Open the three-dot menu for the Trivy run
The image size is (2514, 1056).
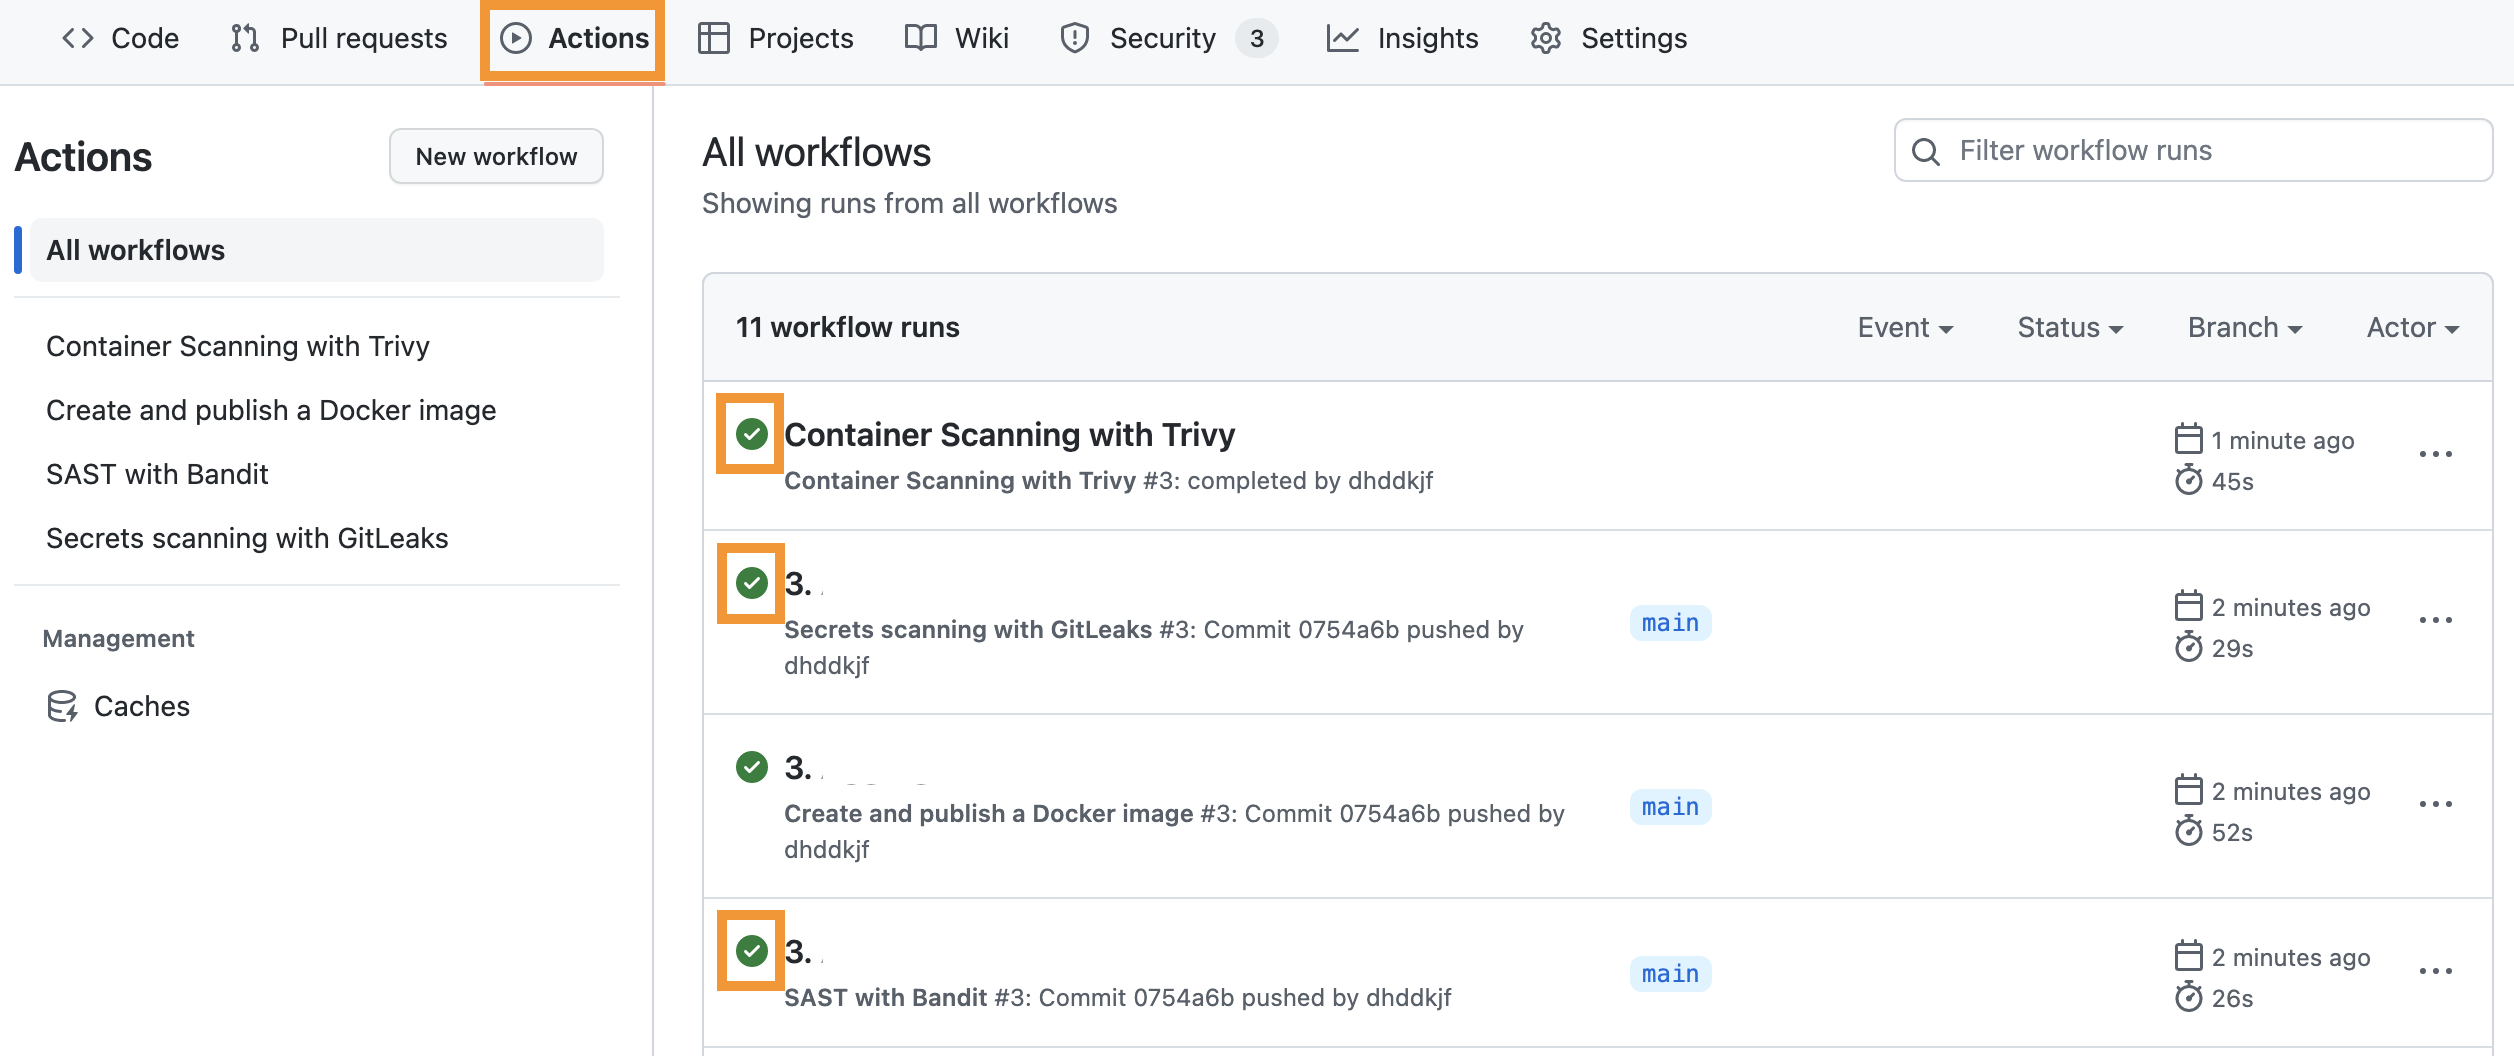tap(2435, 454)
